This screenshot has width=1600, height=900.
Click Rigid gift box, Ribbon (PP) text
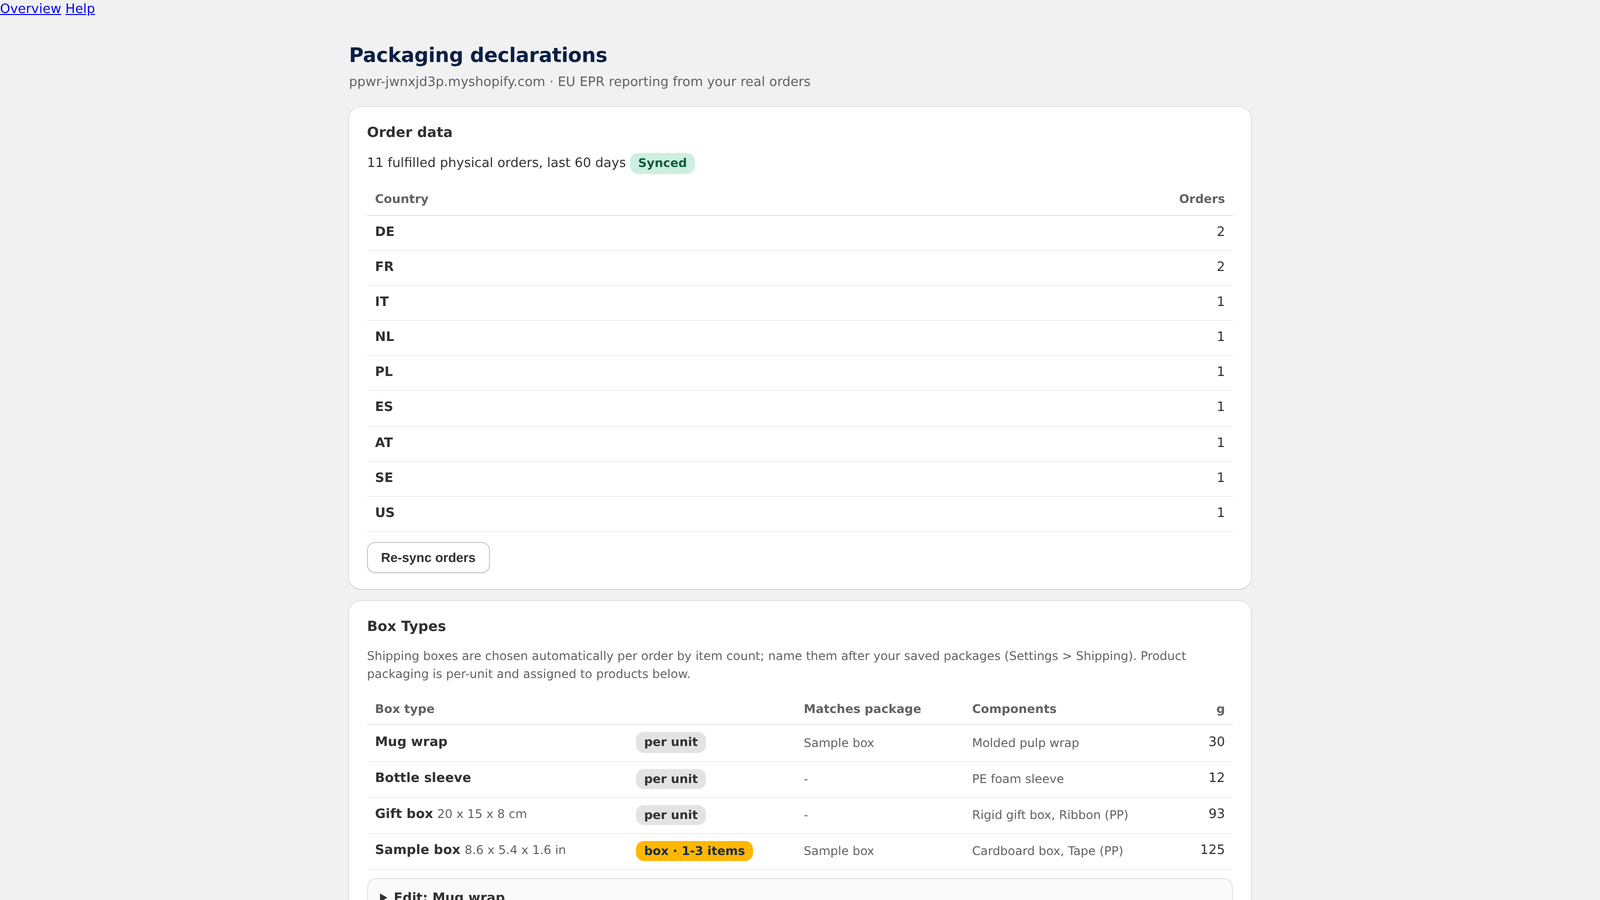1050,815
